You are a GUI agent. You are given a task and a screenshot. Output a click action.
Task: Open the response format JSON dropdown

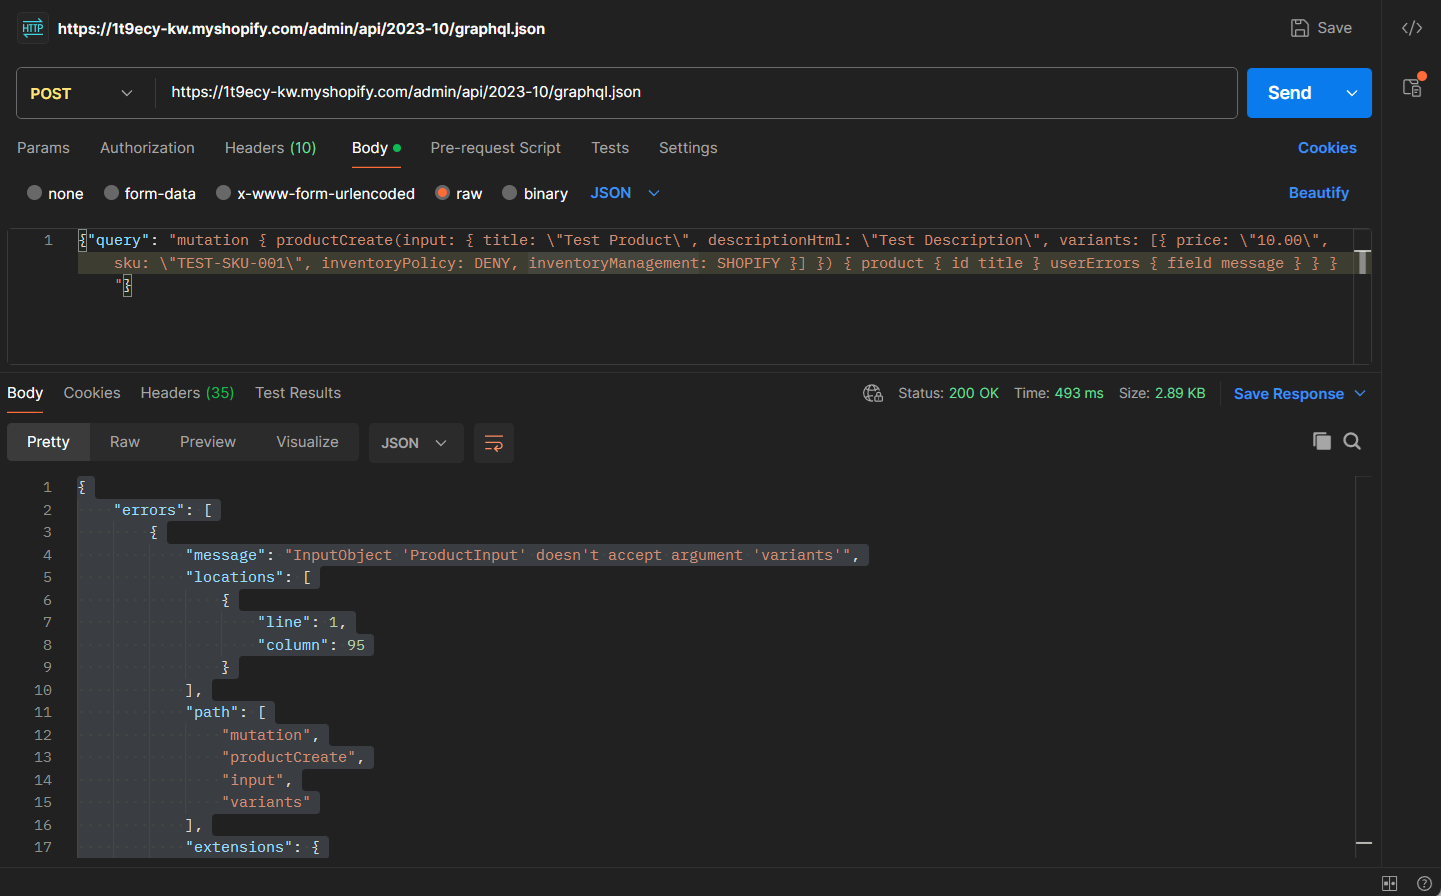[416, 443]
